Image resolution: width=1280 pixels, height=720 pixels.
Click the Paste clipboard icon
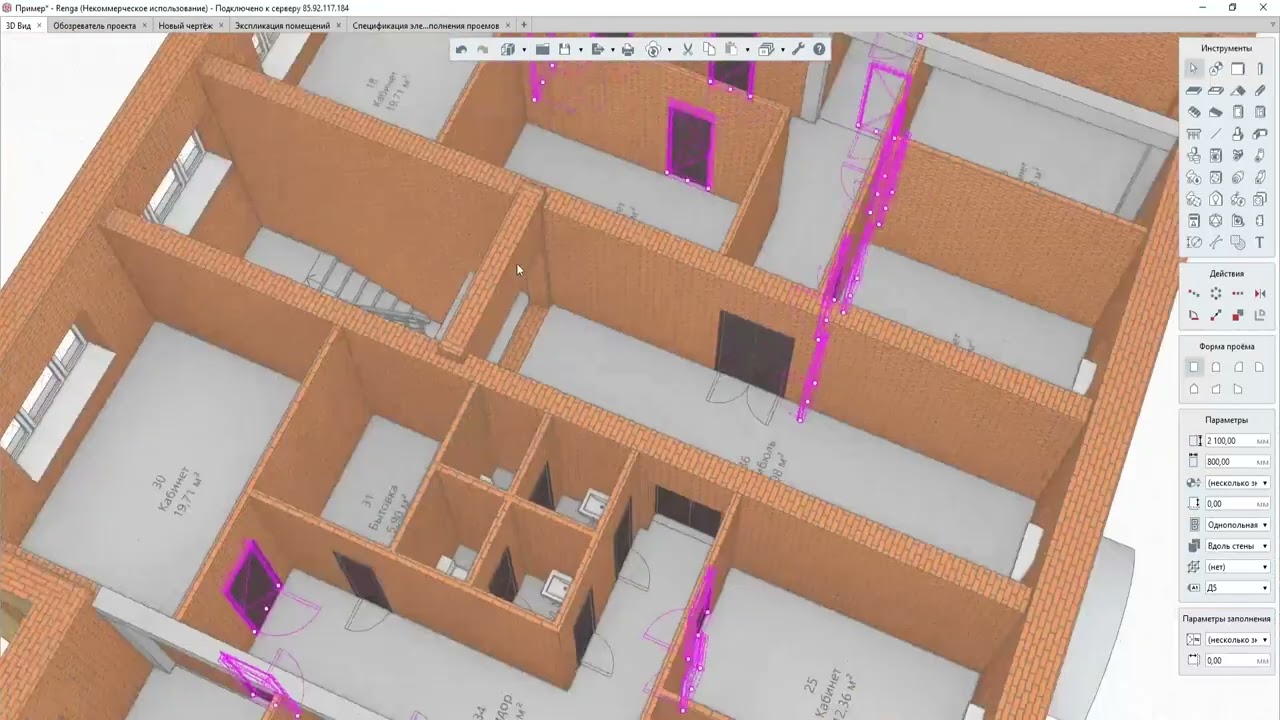pos(731,49)
